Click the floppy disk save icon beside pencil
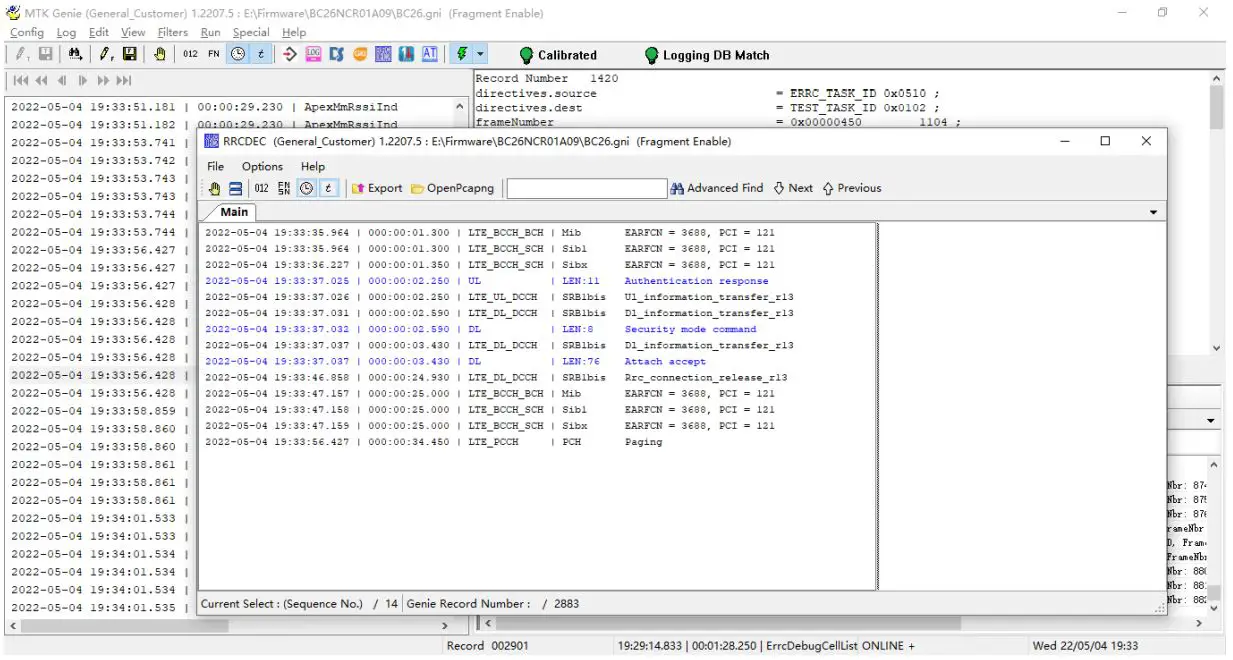Image resolution: width=1233 pixels, height=660 pixels. pos(130,54)
